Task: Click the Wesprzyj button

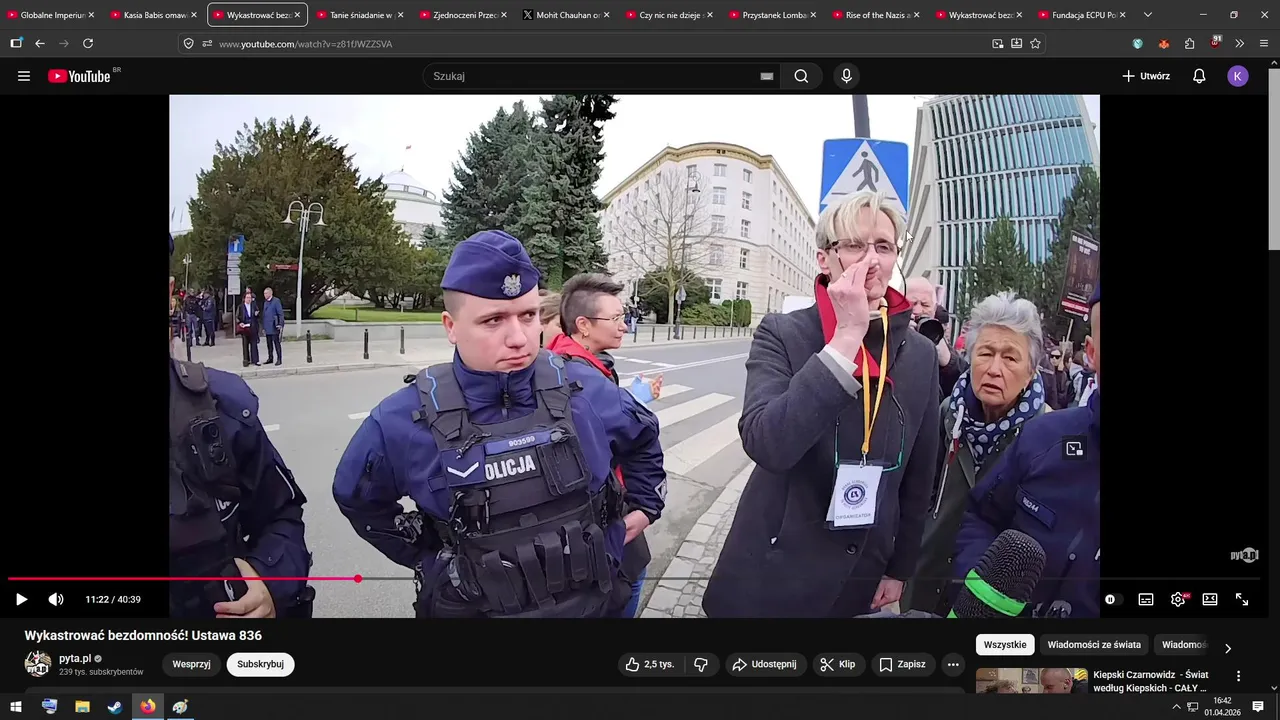Action: pos(191,664)
